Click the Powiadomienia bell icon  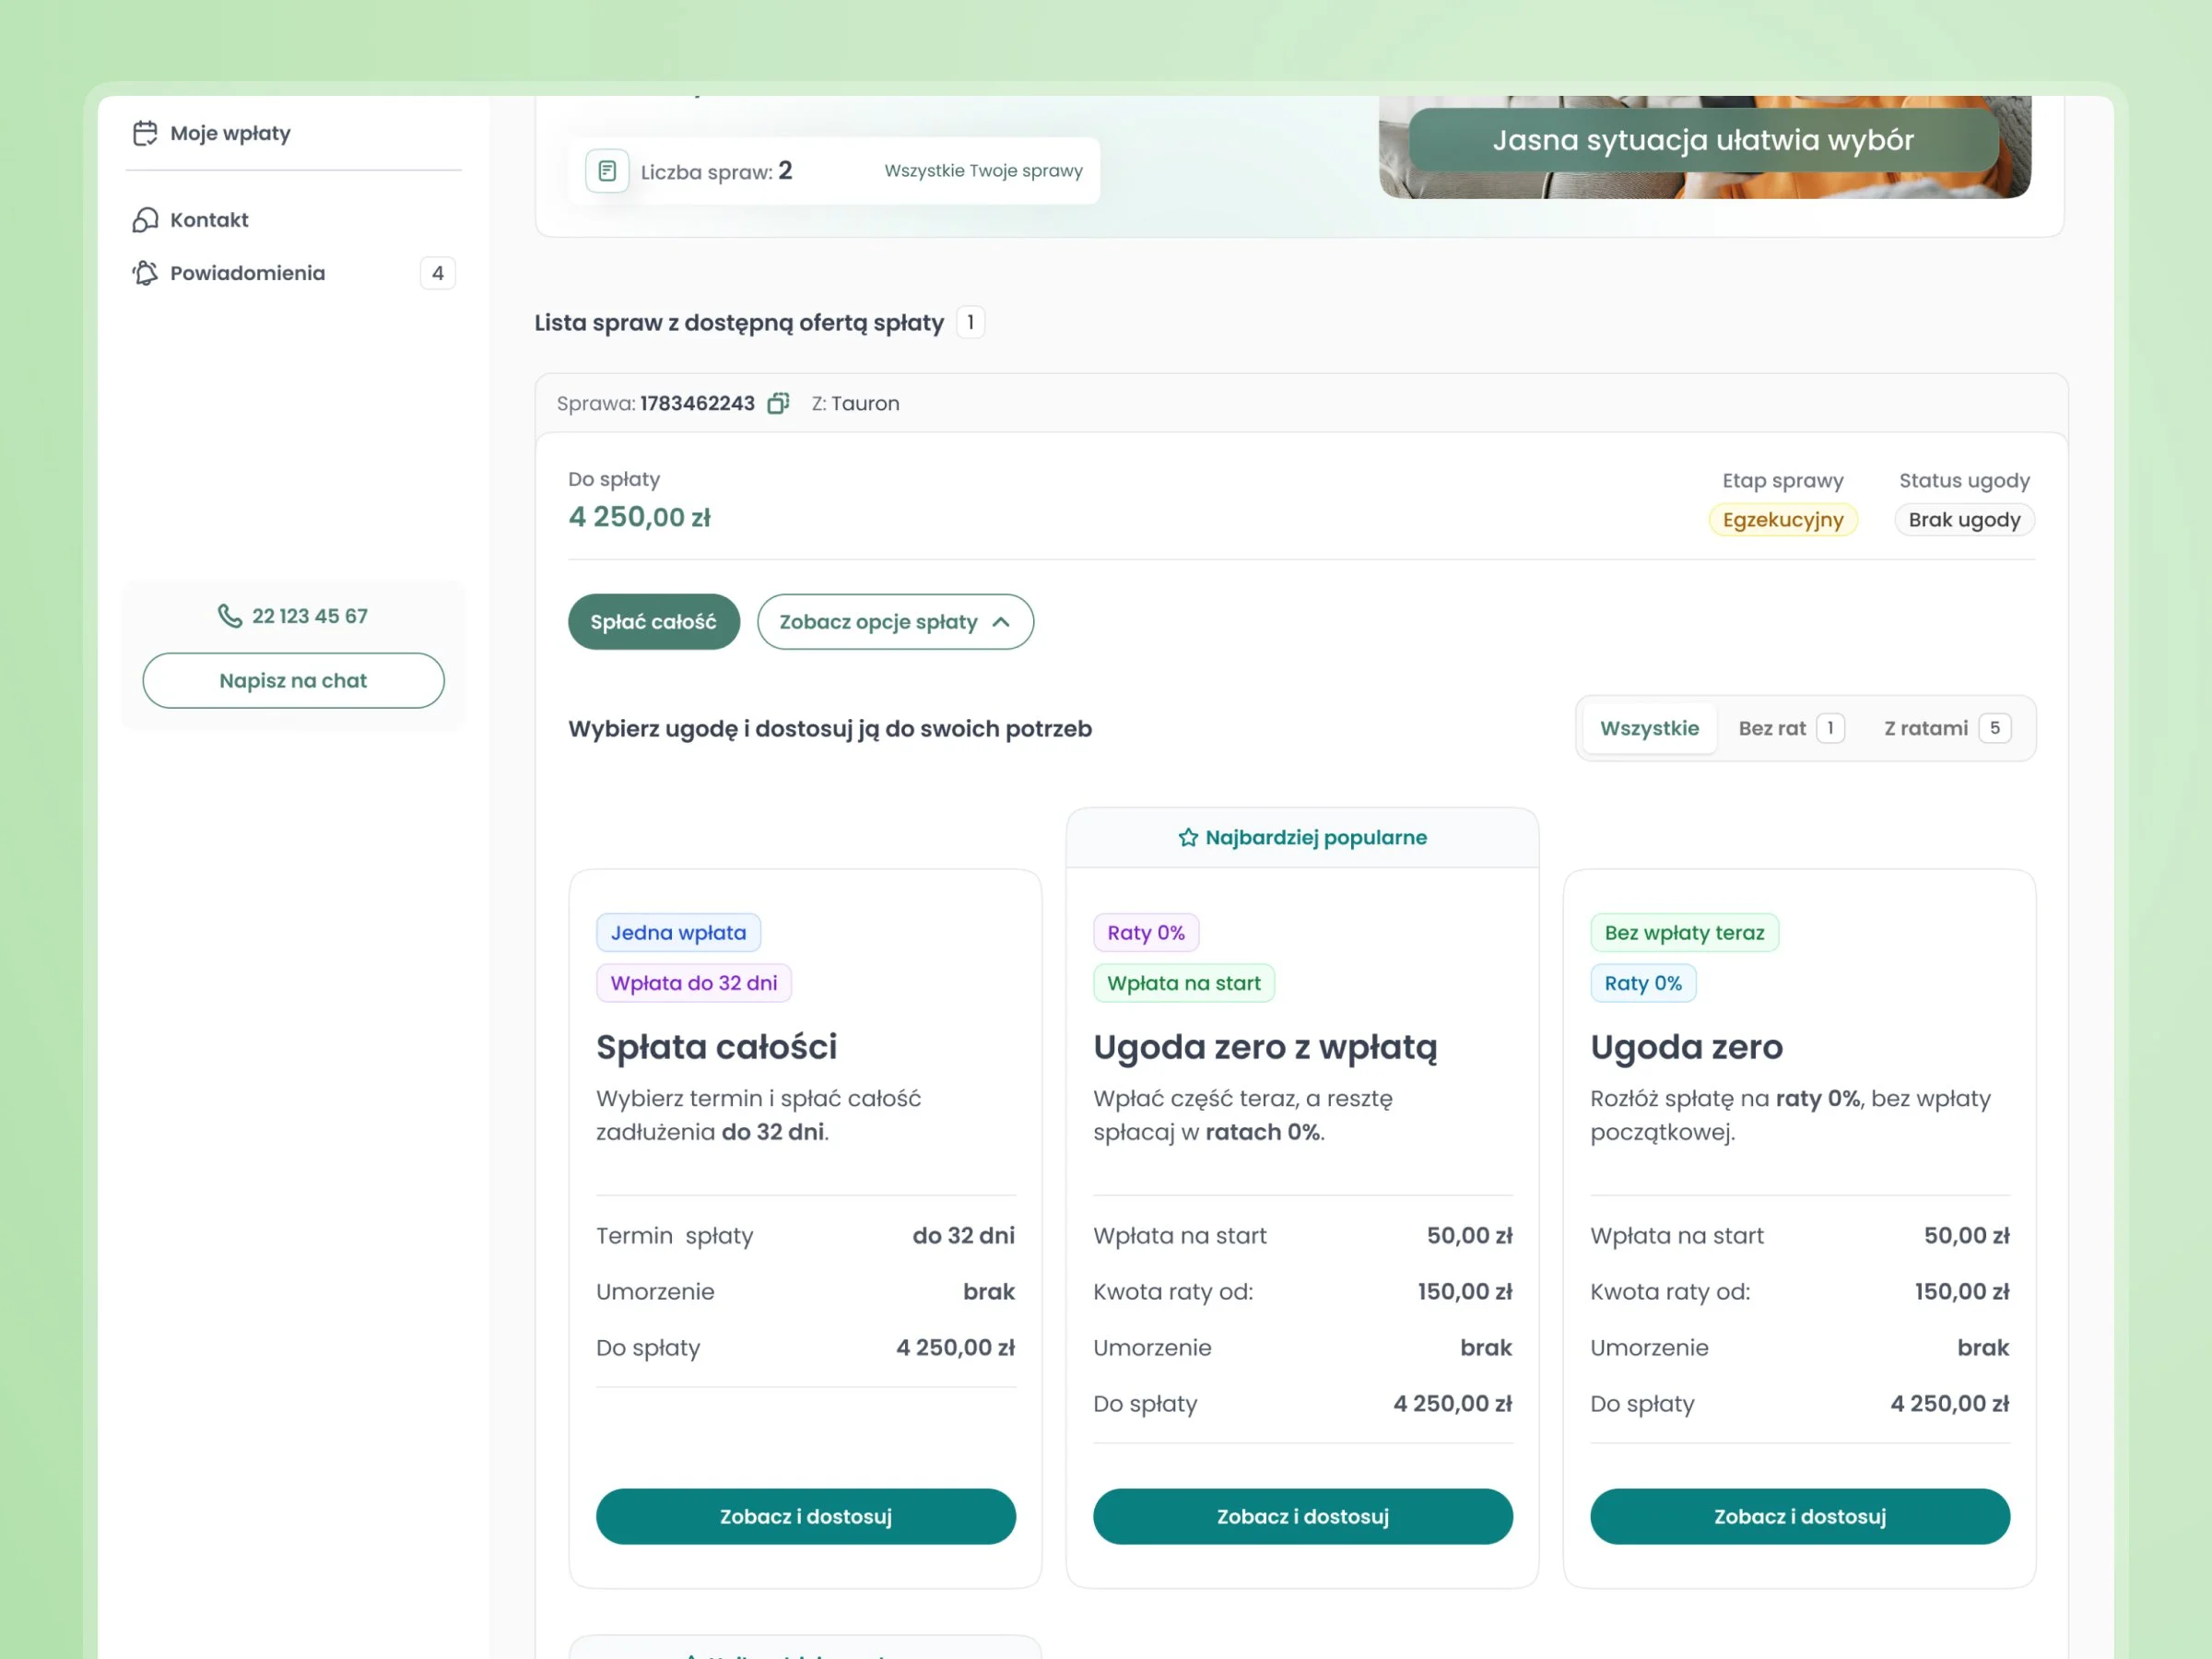pos(145,273)
